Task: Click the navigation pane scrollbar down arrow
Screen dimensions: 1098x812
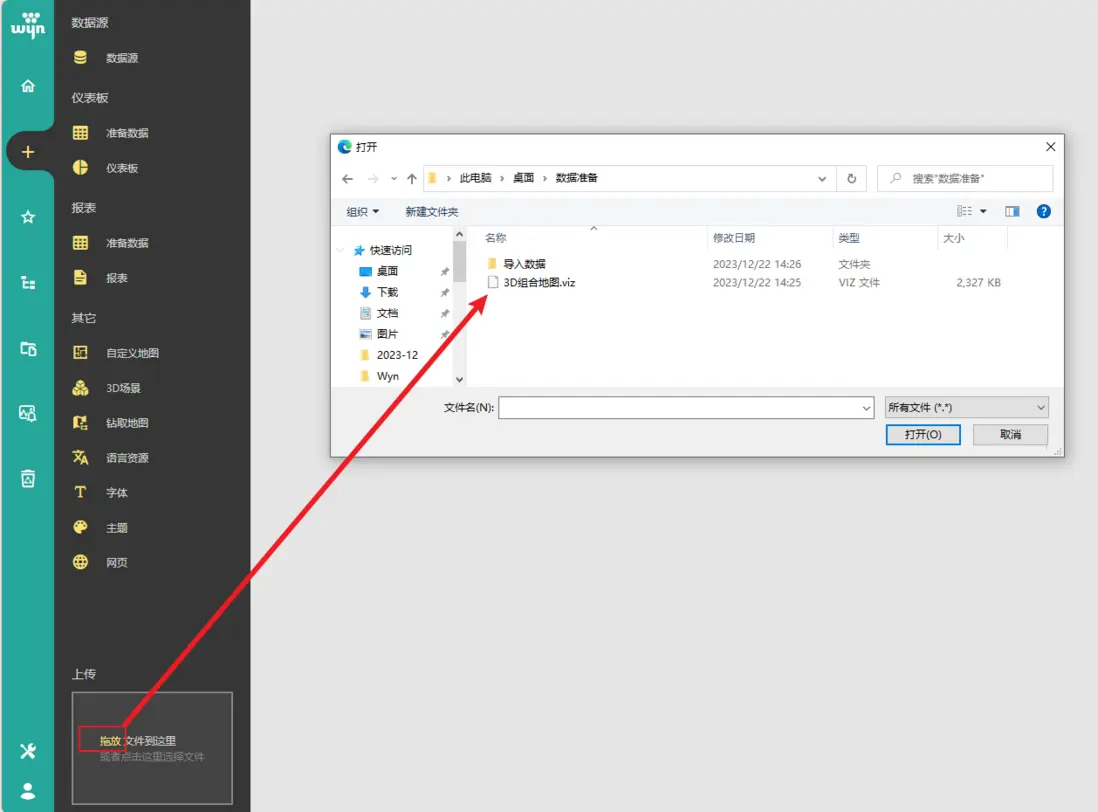Action: point(459,379)
